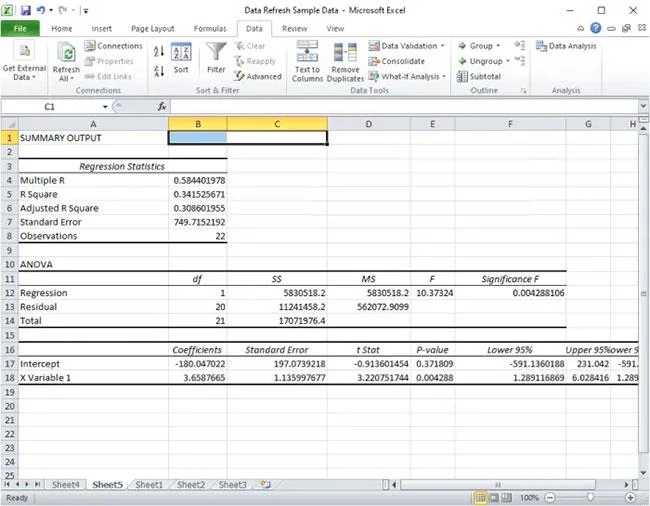Viewport: 650px width, 506px height.
Task: Switch to Normal view
Action: click(x=480, y=497)
